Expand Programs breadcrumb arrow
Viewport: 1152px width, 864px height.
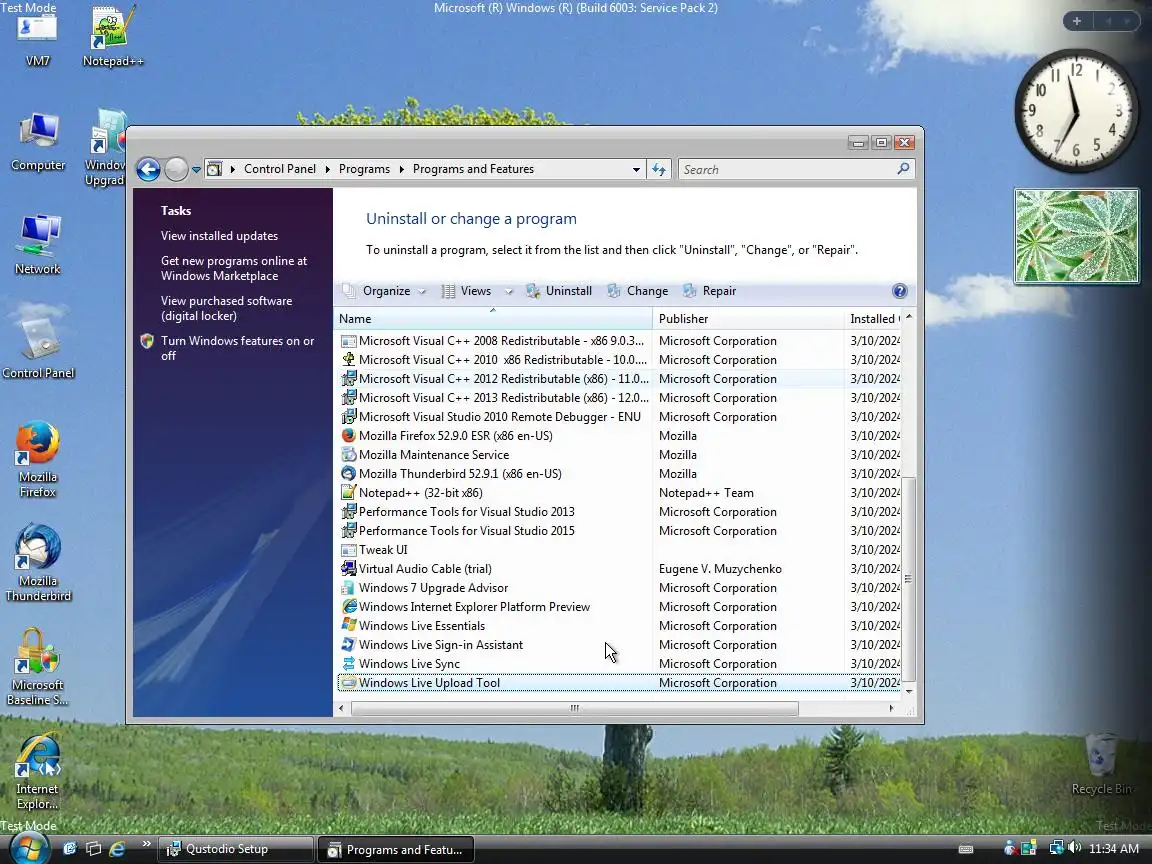pyautogui.click(x=402, y=170)
